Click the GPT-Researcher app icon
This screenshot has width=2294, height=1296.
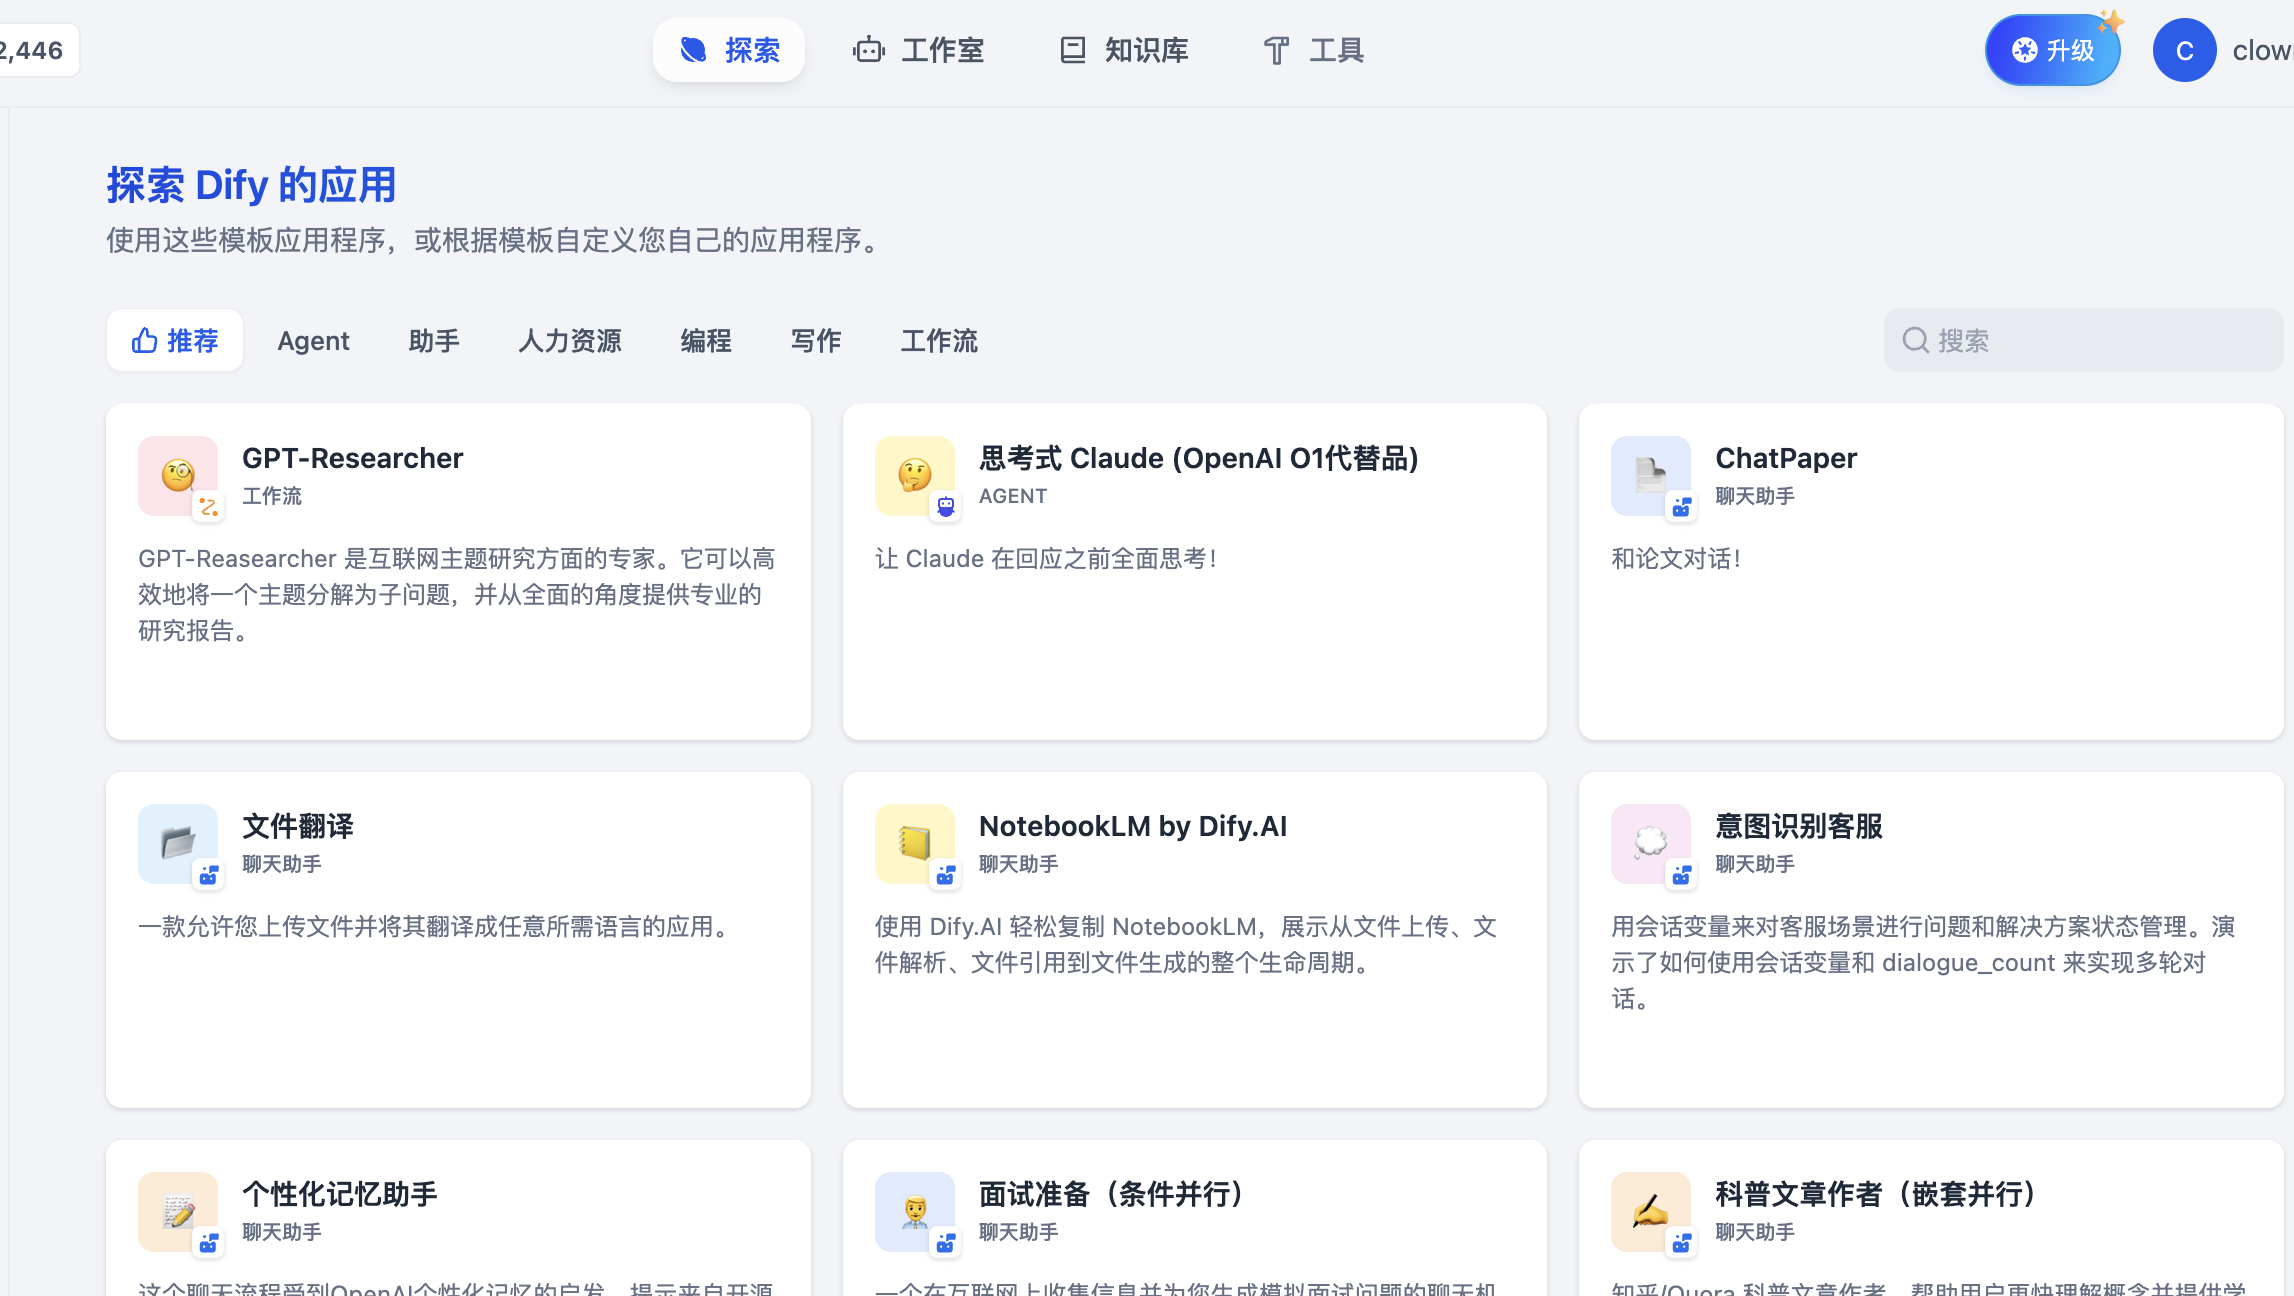[178, 475]
